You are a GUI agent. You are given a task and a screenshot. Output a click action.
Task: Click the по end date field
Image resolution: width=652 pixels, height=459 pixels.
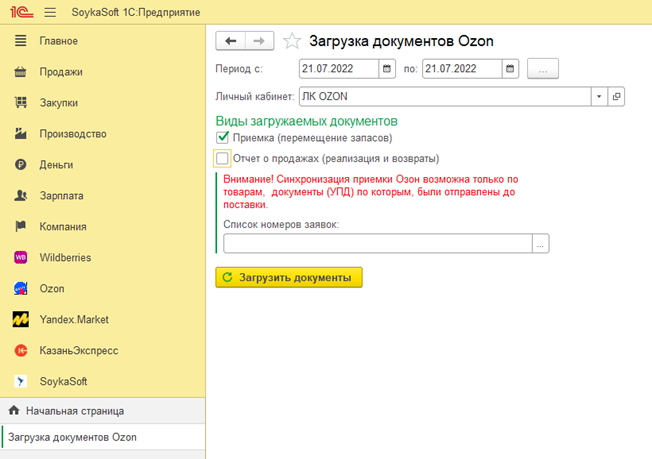click(x=462, y=69)
